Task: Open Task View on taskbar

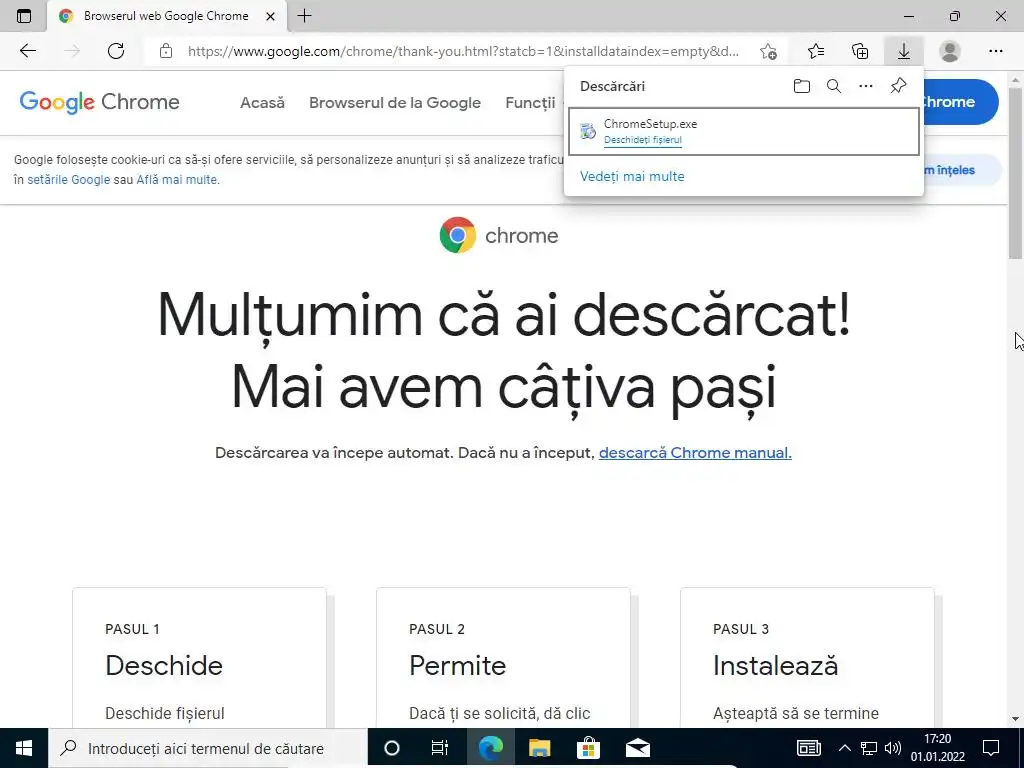Action: [440, 748]
